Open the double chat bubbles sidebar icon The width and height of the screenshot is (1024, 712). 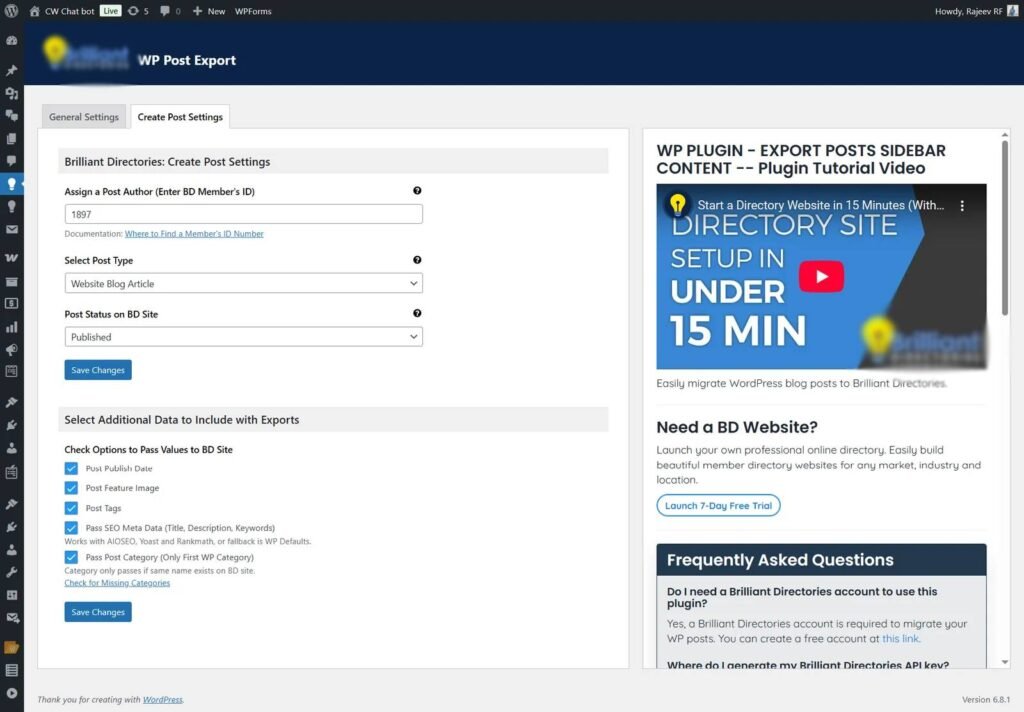11,116
